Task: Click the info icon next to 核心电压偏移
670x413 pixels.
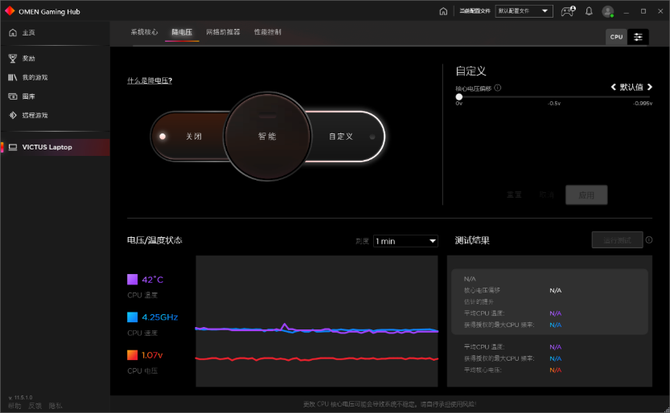Action: [498, 88]
